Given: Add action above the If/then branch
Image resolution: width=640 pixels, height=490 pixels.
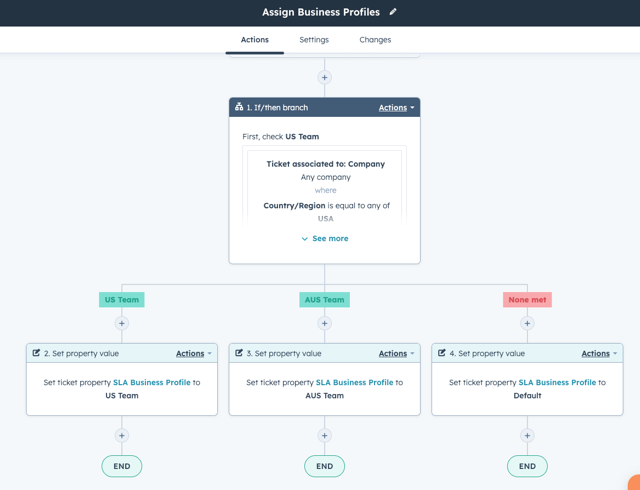Looking at the screenshot, I should [324, 78].
